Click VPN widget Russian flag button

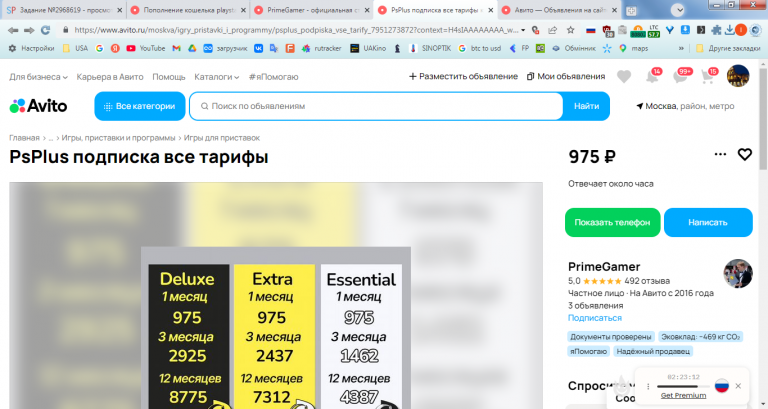721,386
